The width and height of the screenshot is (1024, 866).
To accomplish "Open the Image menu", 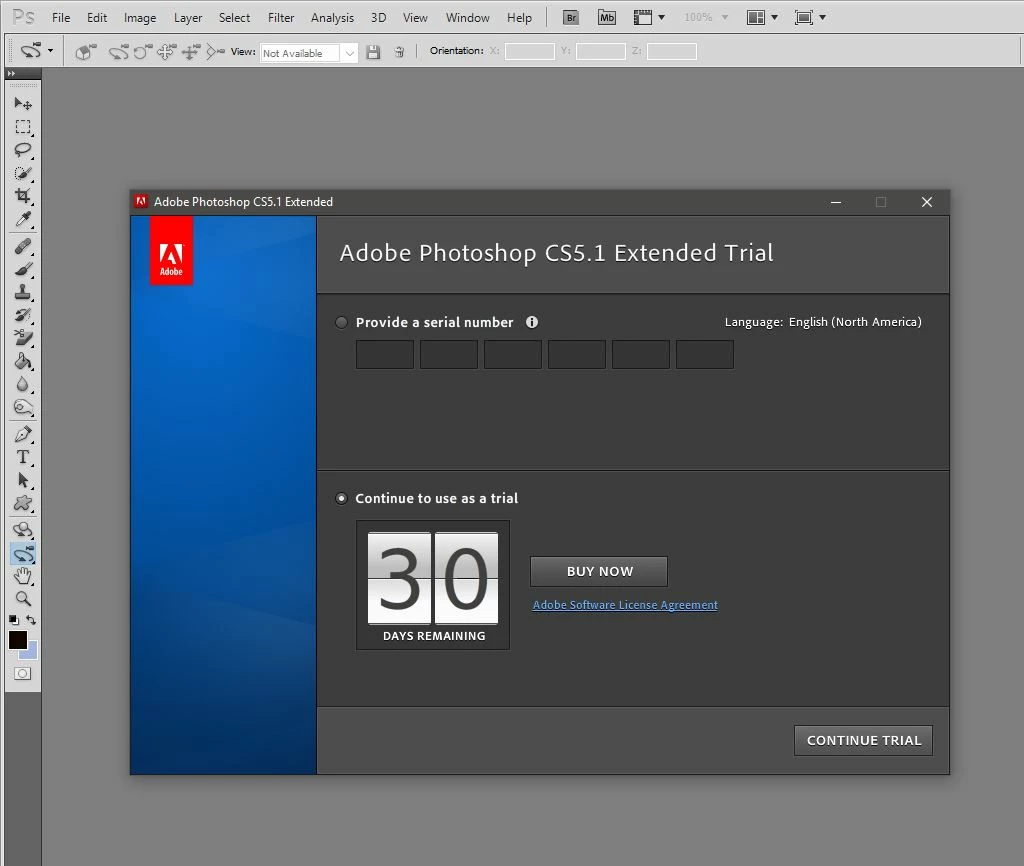I will click(x=140, y=18).
